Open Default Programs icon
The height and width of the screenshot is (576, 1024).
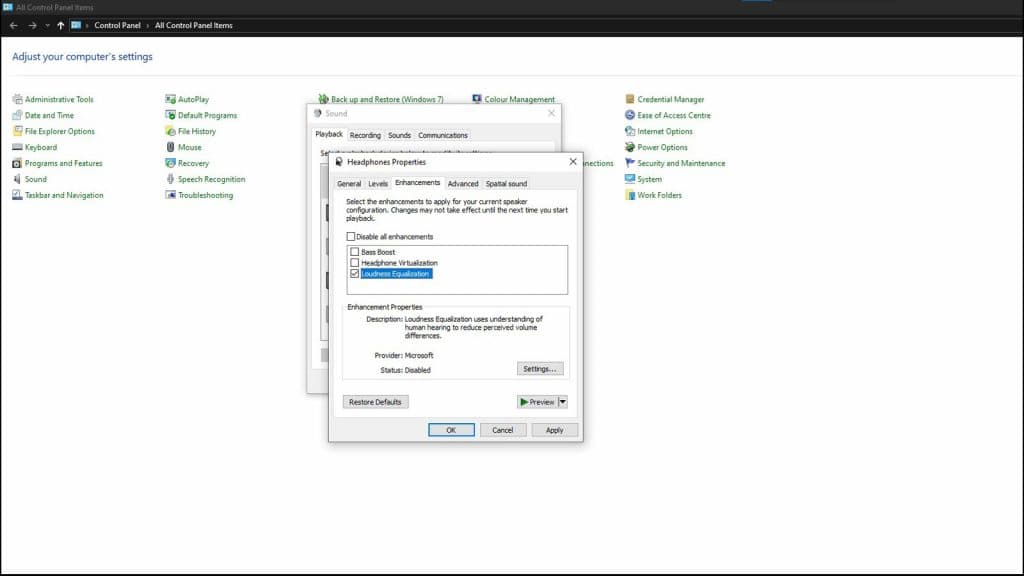[170, 115]
